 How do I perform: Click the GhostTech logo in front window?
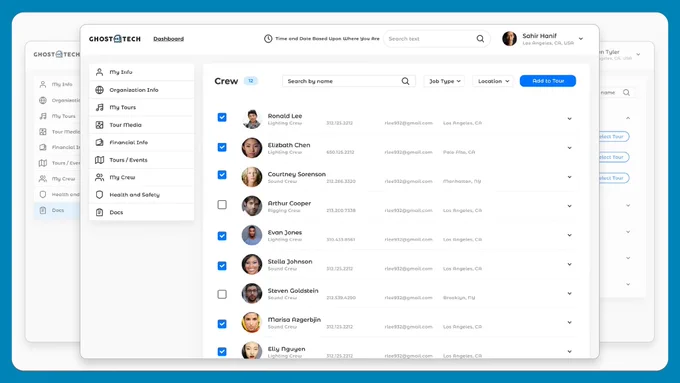click(x=115, y=39)
